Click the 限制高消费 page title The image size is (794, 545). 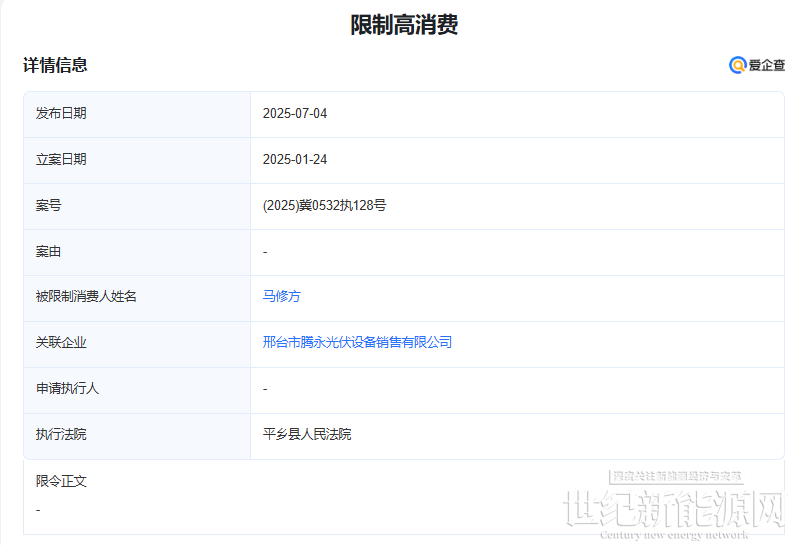click(x=404, y=25)
